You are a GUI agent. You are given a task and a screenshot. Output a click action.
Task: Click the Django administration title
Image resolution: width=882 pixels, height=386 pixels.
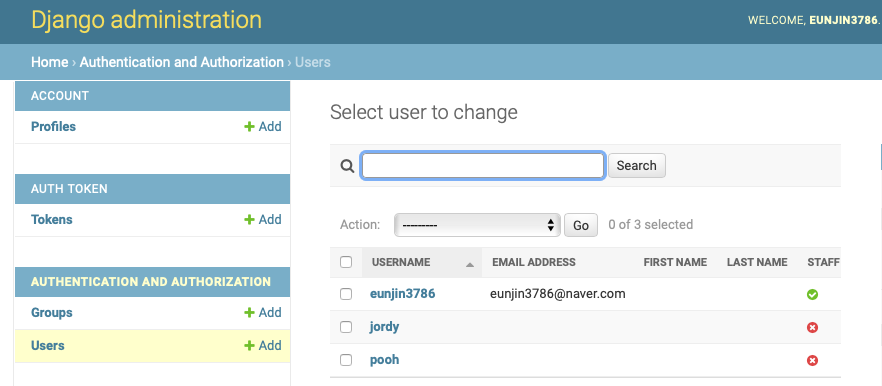[x=146, y=20]
